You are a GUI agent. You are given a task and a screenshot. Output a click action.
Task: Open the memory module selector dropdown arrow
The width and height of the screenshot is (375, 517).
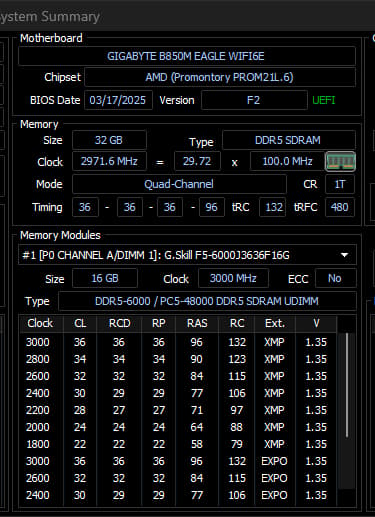pos(344,255)
